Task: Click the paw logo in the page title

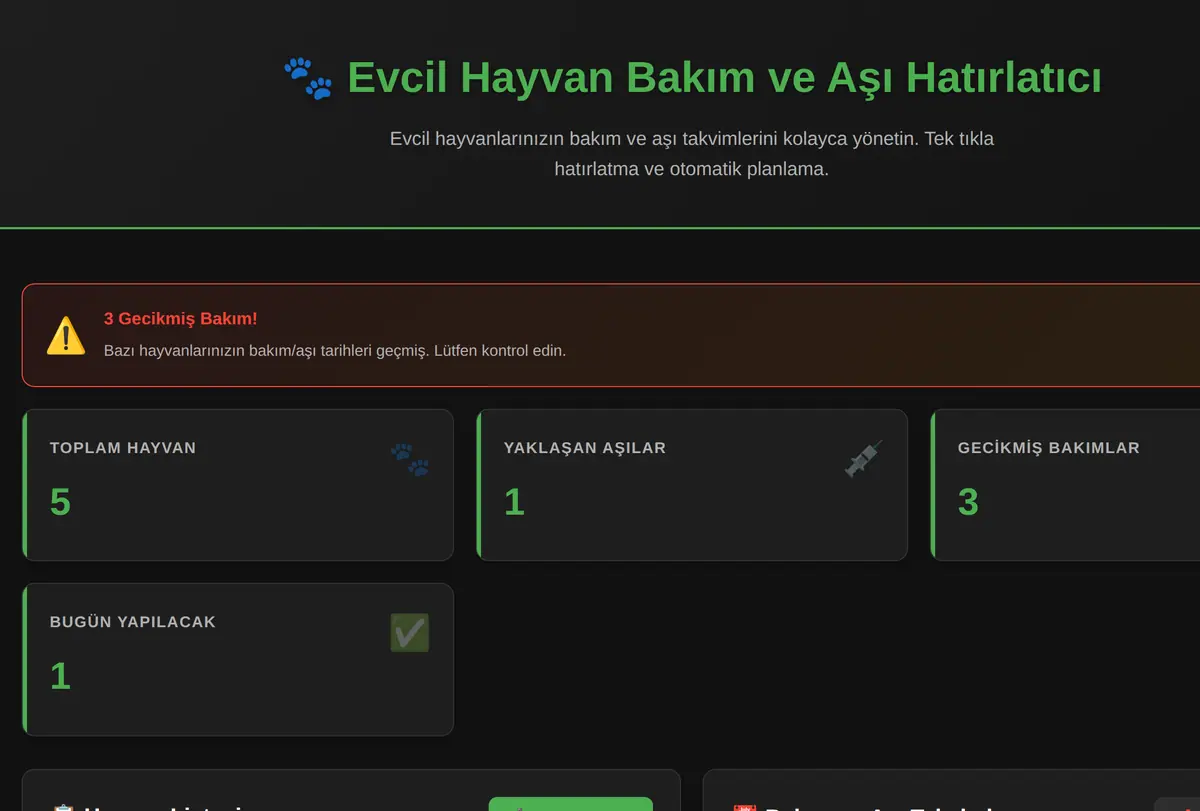Action: pyautogui.click(x=308, y=78)
